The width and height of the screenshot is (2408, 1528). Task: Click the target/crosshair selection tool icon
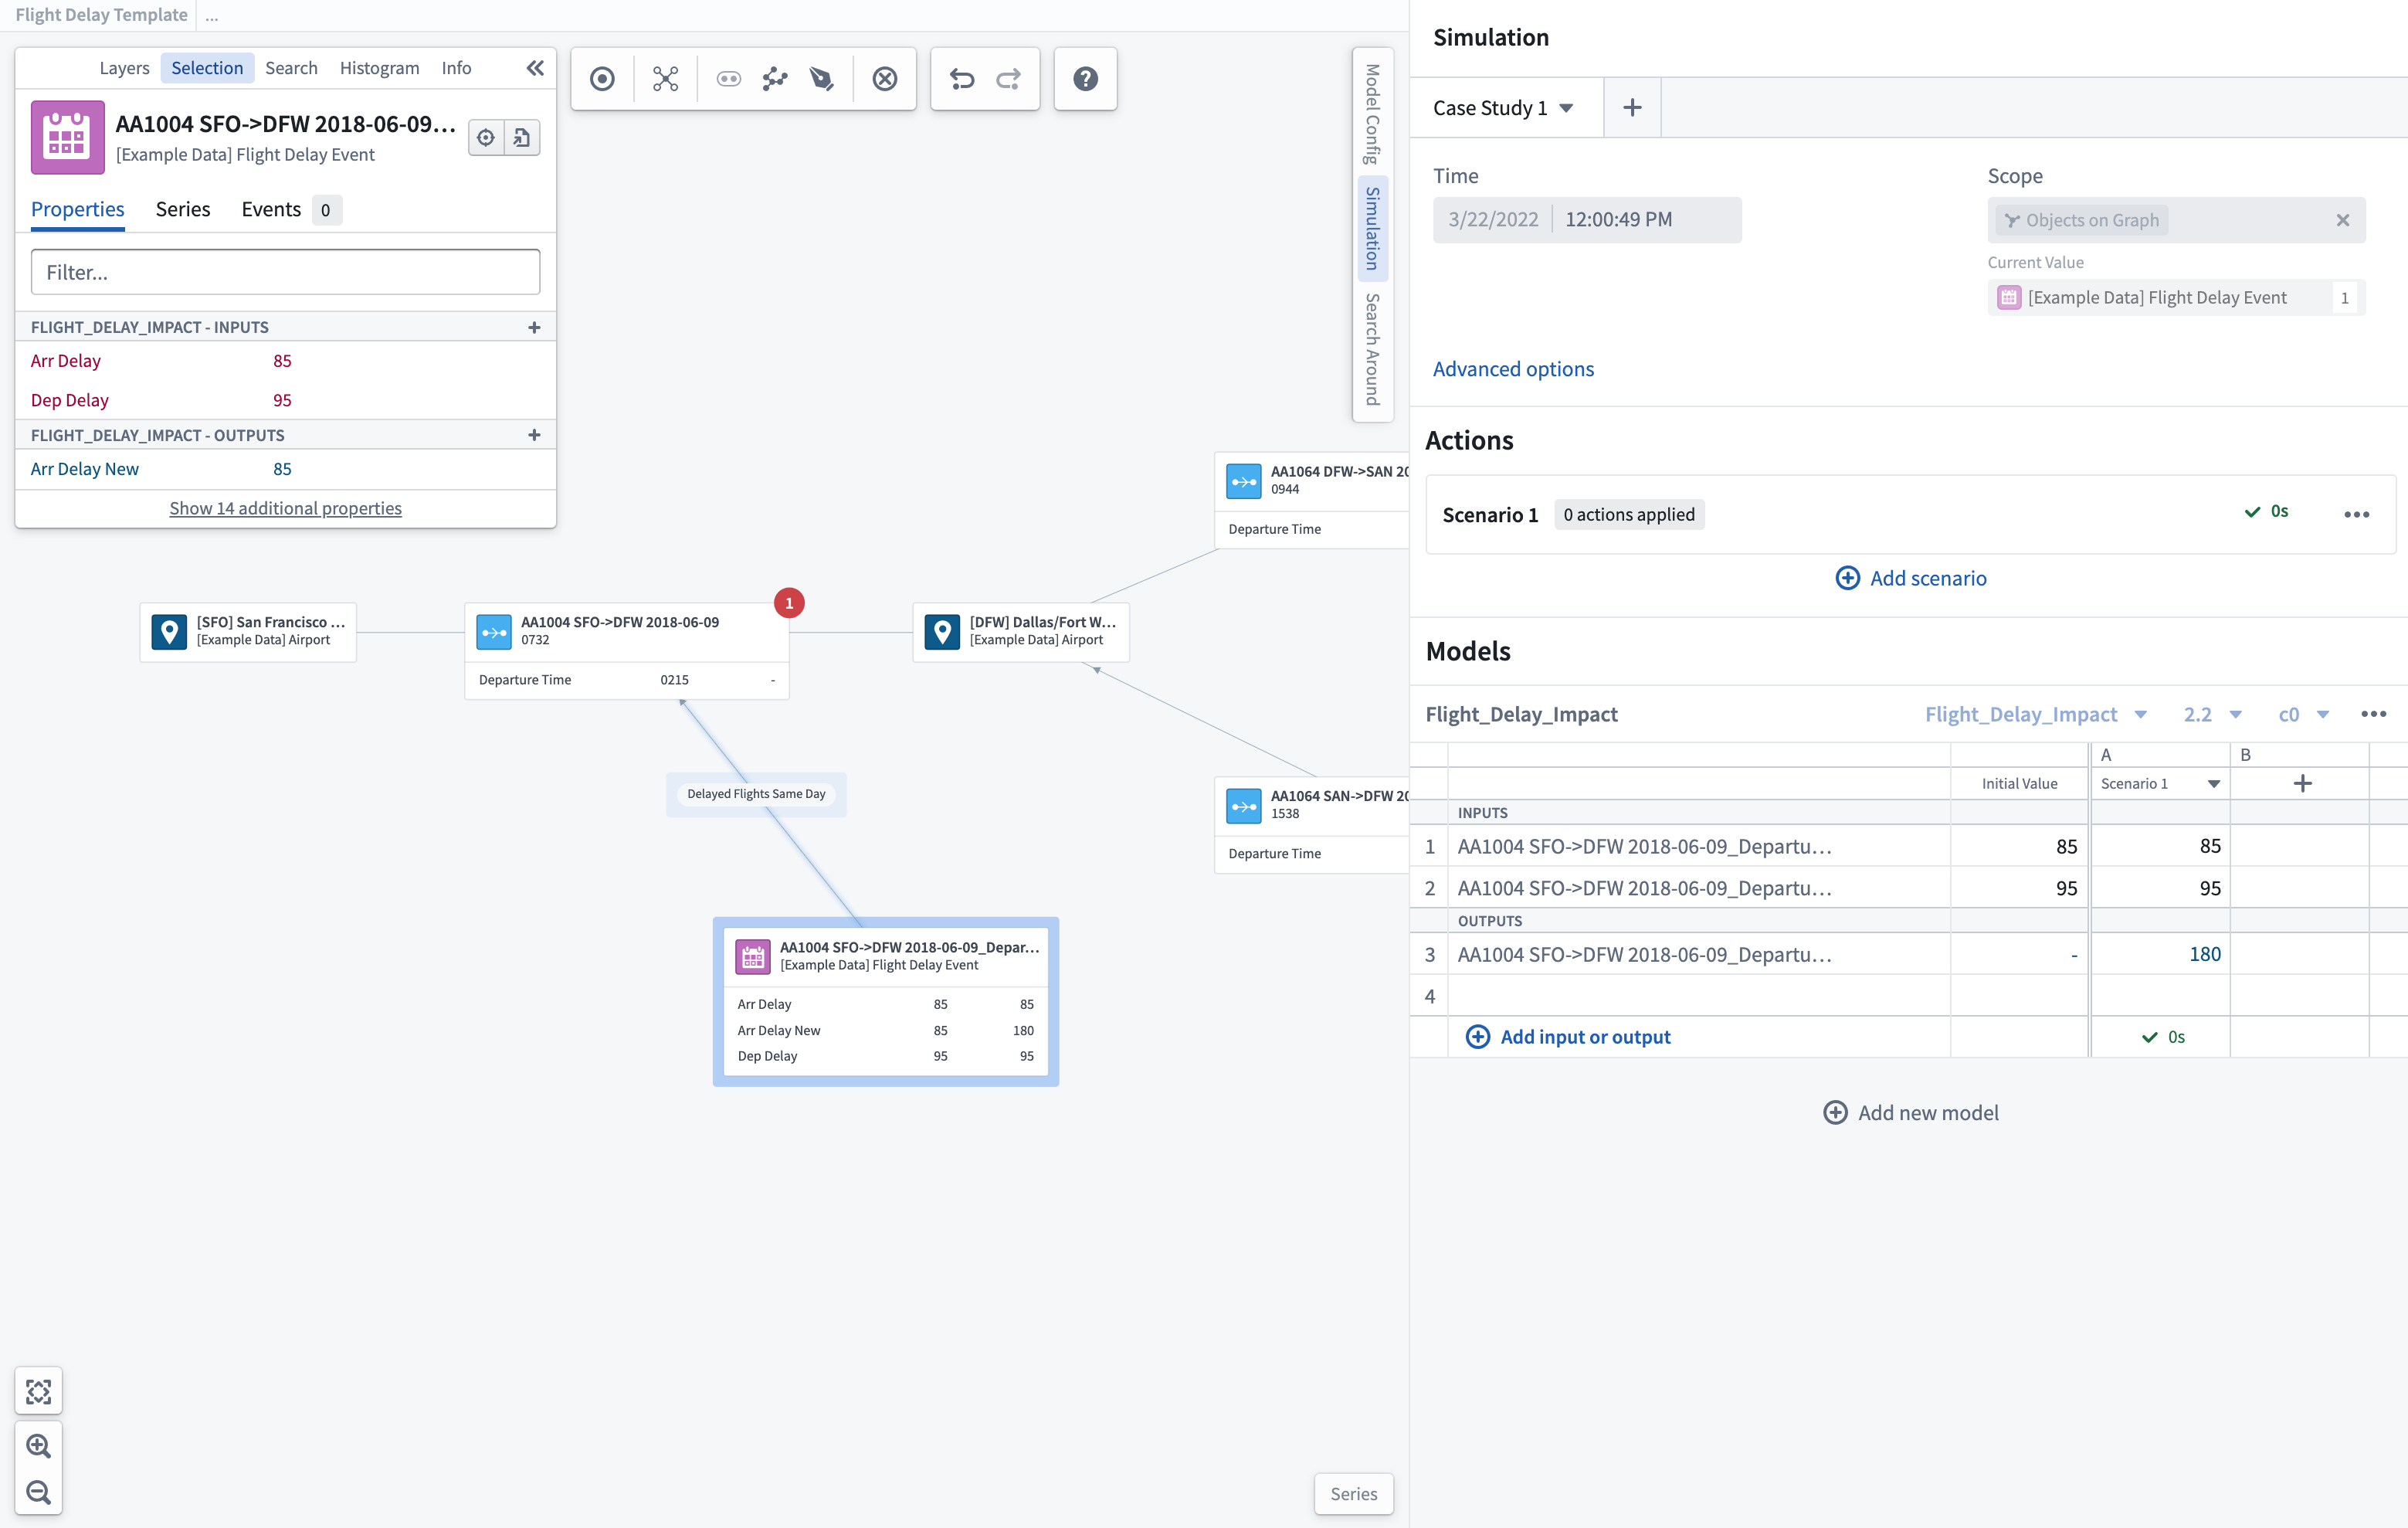(x=602, y=77)
